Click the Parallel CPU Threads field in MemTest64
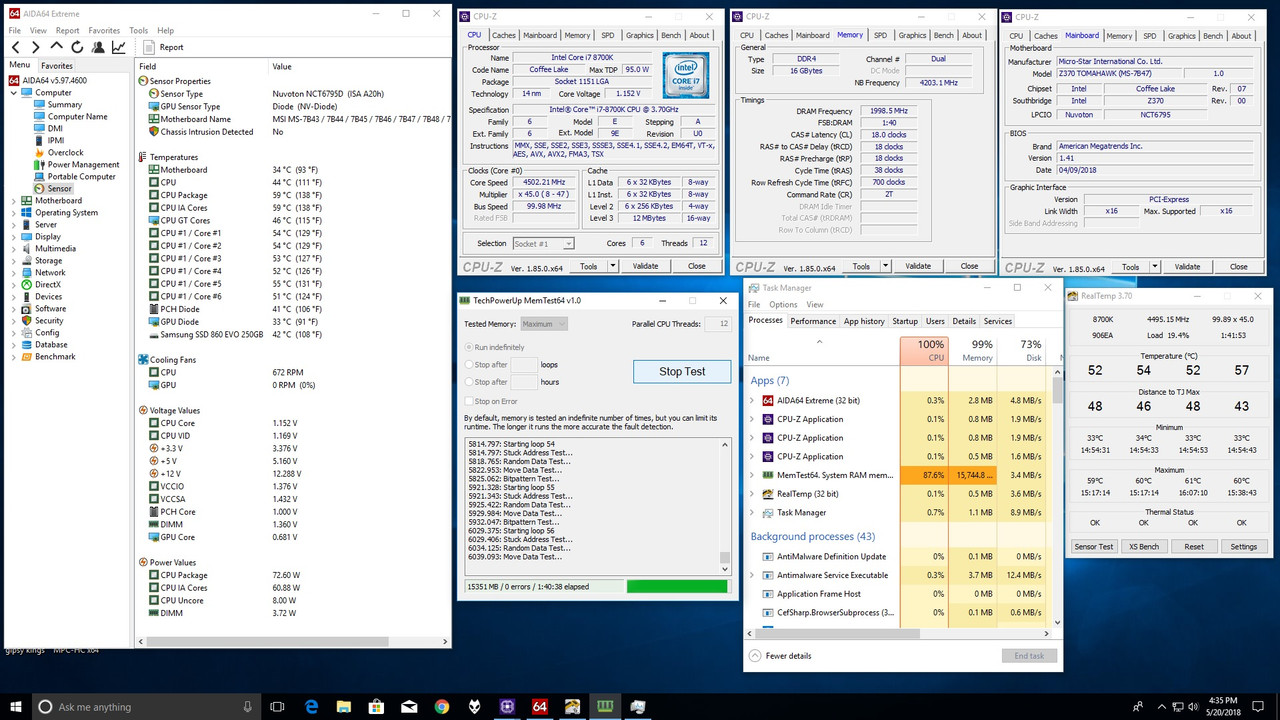Screen dimensions: 1280x720 718,324
